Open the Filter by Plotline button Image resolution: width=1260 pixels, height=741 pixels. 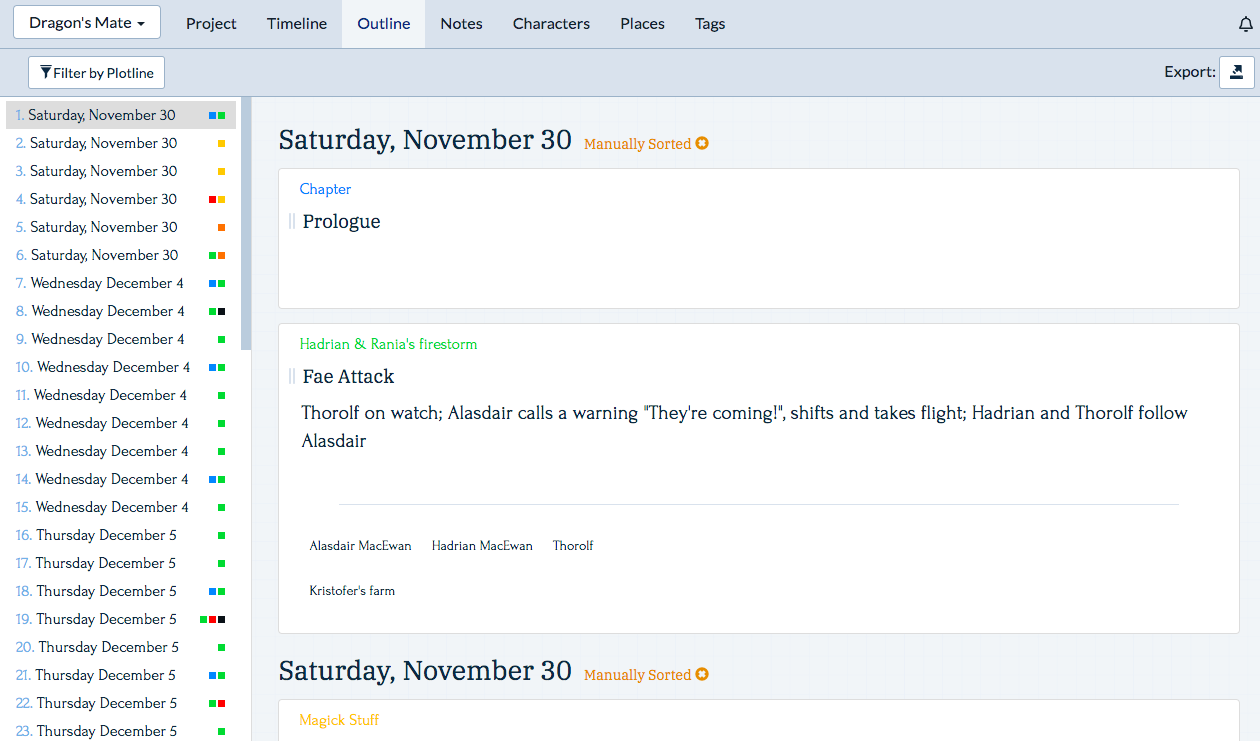coord(96,72)
